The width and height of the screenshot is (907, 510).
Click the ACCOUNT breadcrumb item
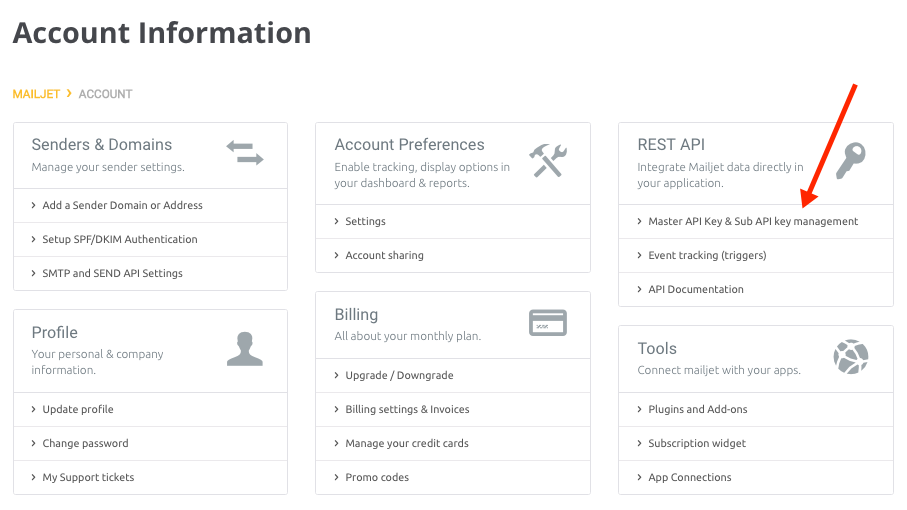105,94
